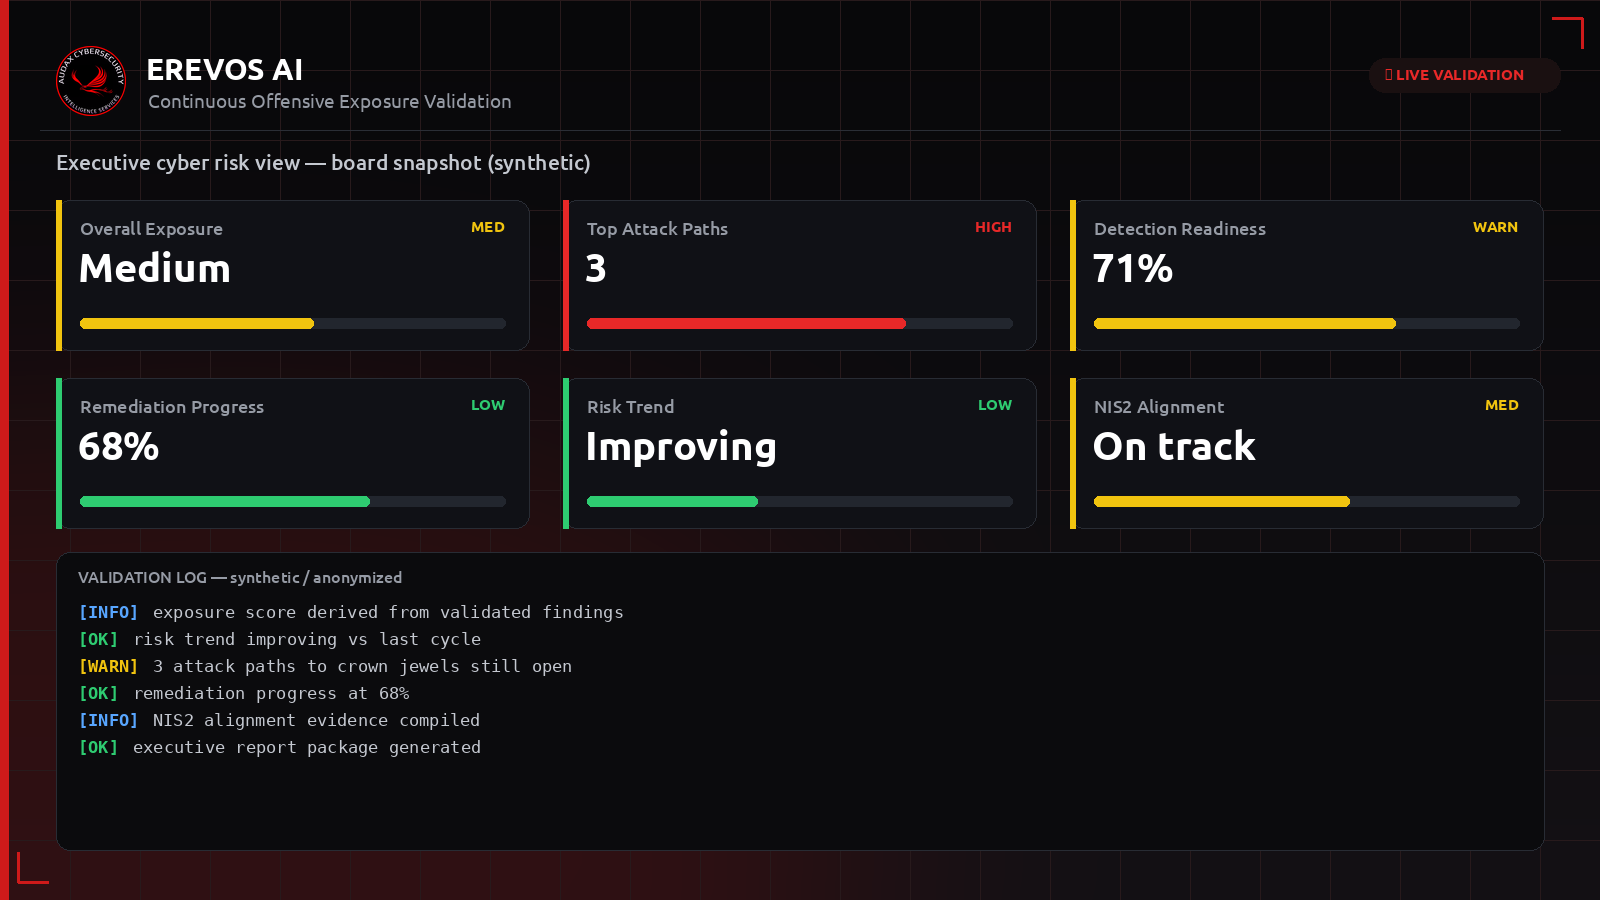The width and height of the screenshot is (1600, 900).
Task: Click the HIGH severity tag
Action: point(993,227)
